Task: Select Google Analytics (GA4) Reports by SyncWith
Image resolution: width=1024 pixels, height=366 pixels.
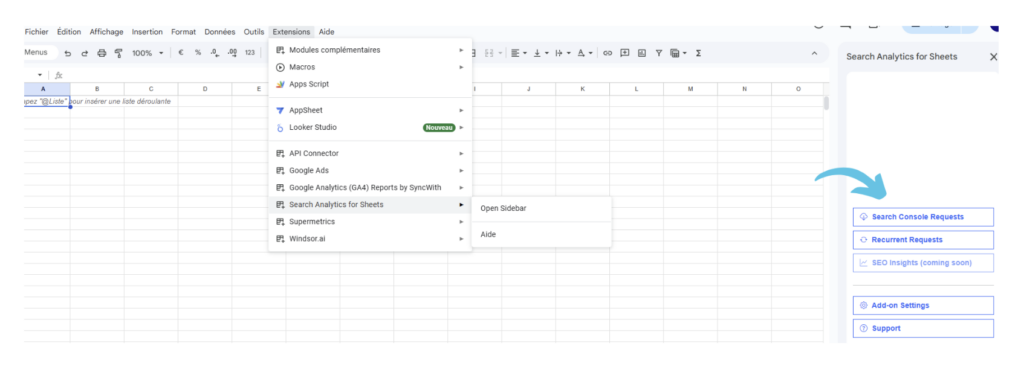Action: [x=370, y=188]
